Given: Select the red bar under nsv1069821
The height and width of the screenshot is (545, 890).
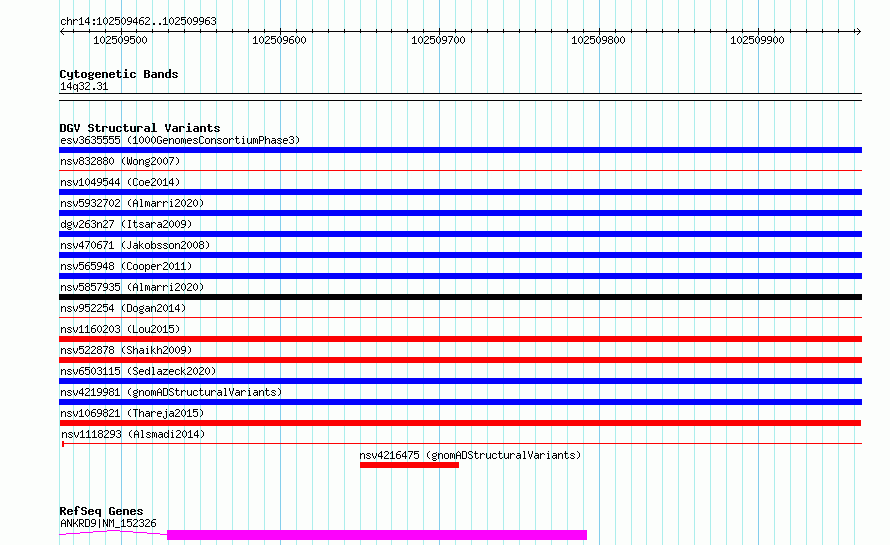Looking at the screenshot, I should [x=460, y=423].
